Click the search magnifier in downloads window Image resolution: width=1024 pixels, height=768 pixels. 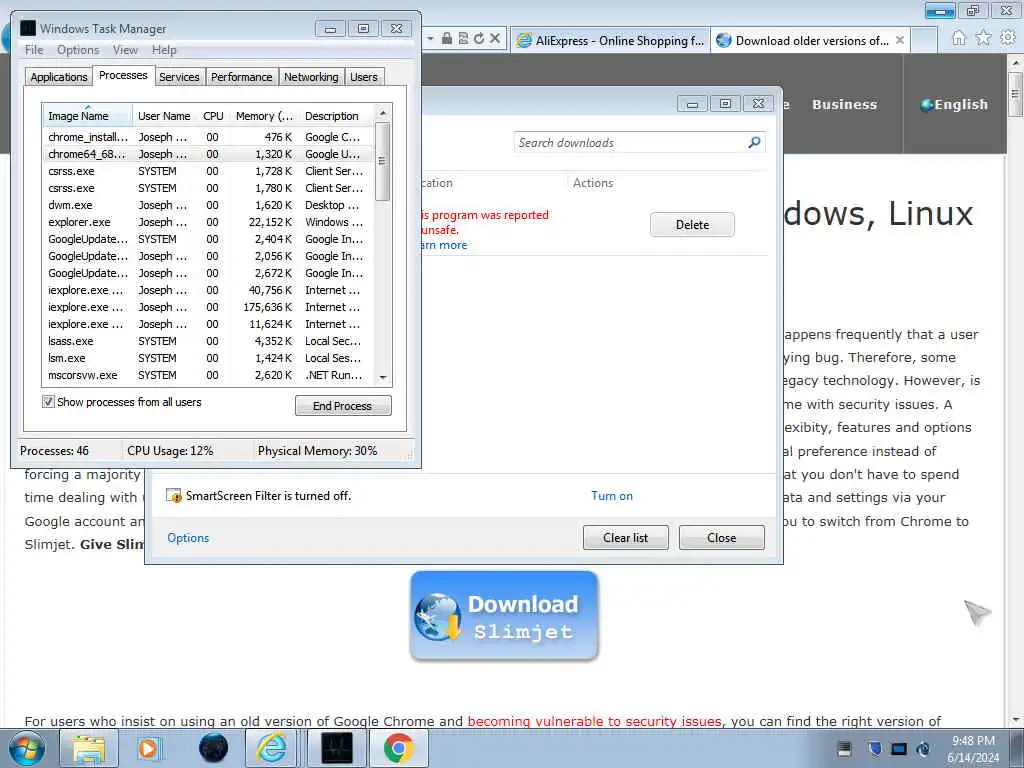(754, 142)
